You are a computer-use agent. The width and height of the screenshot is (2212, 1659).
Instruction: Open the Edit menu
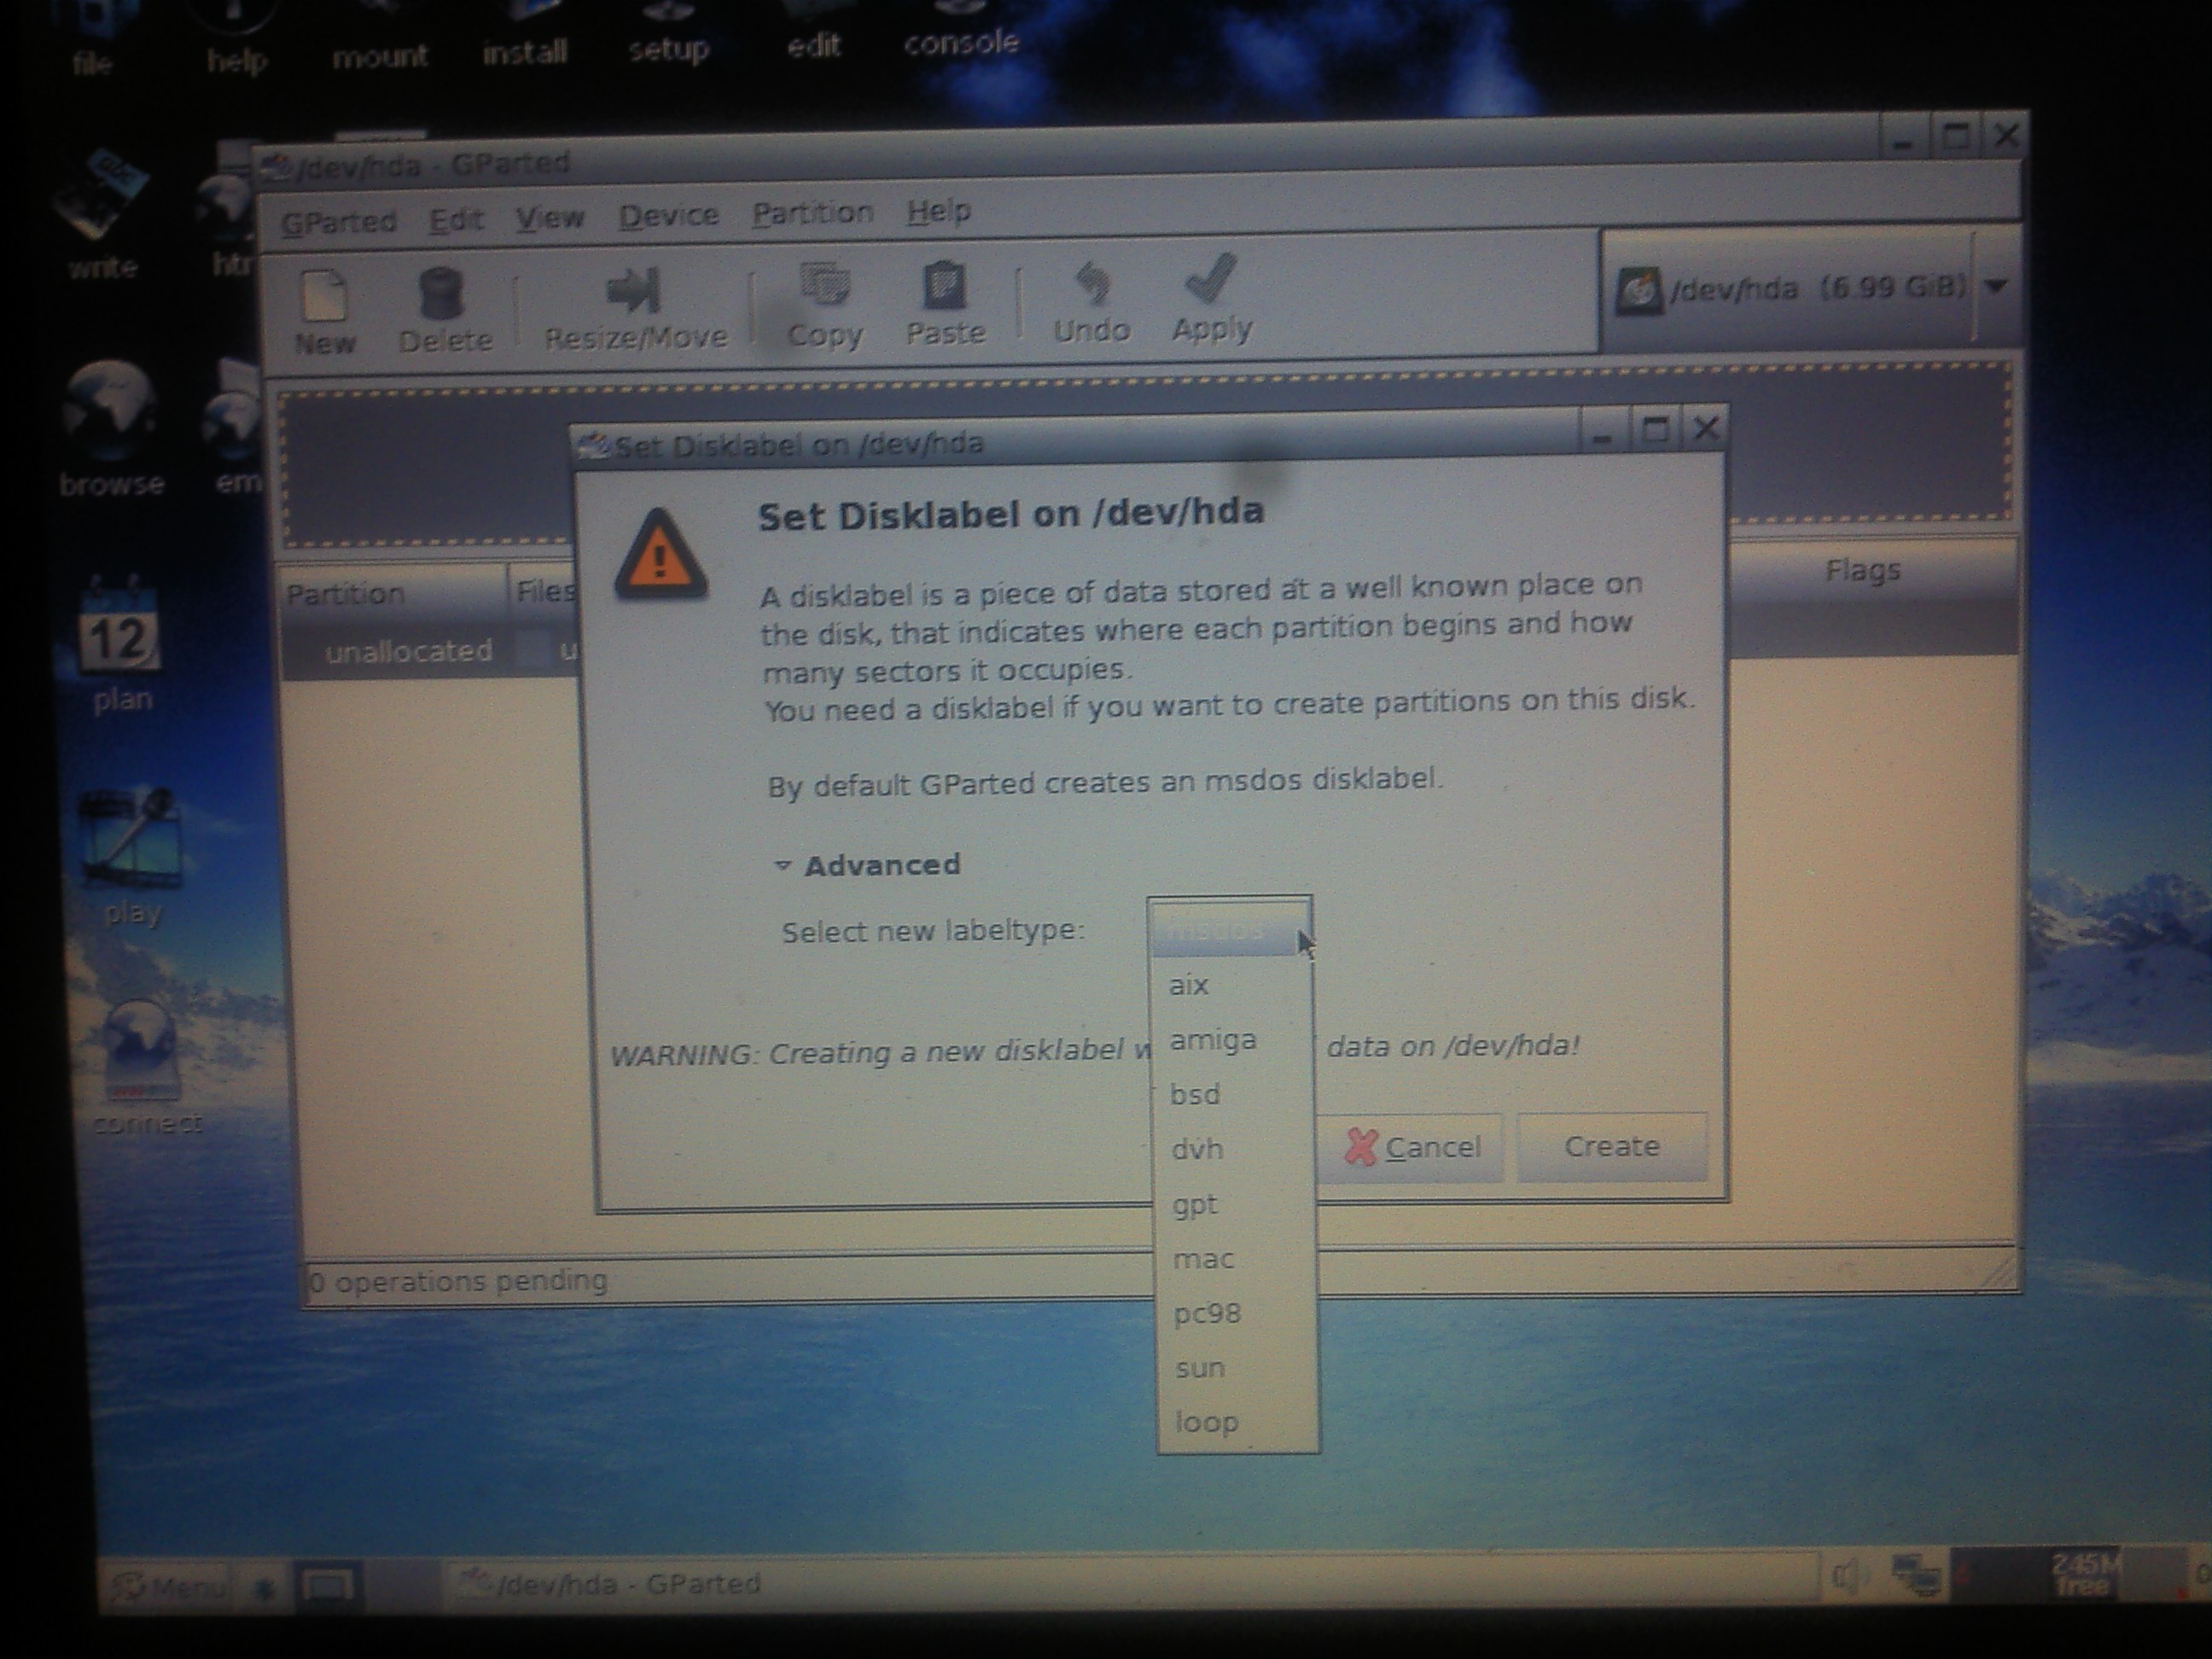point(456,219)
